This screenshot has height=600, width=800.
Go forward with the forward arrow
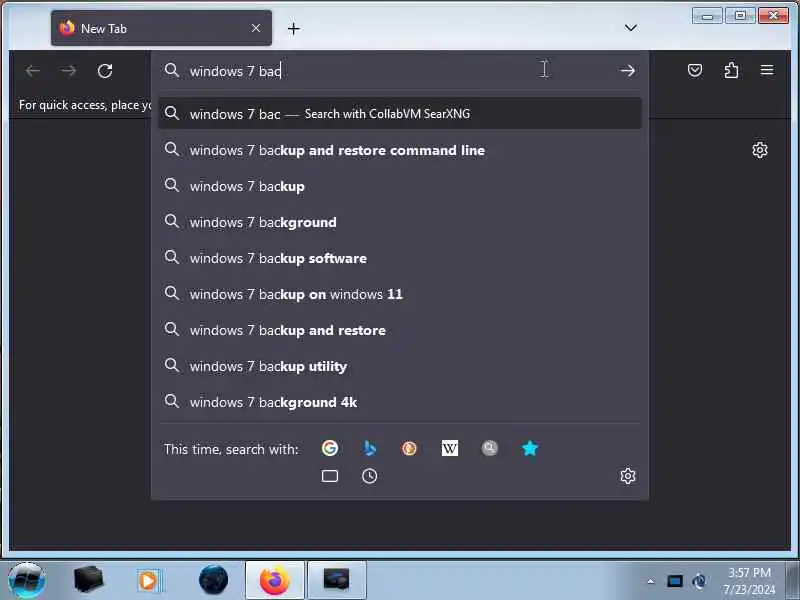pos(68,71)
